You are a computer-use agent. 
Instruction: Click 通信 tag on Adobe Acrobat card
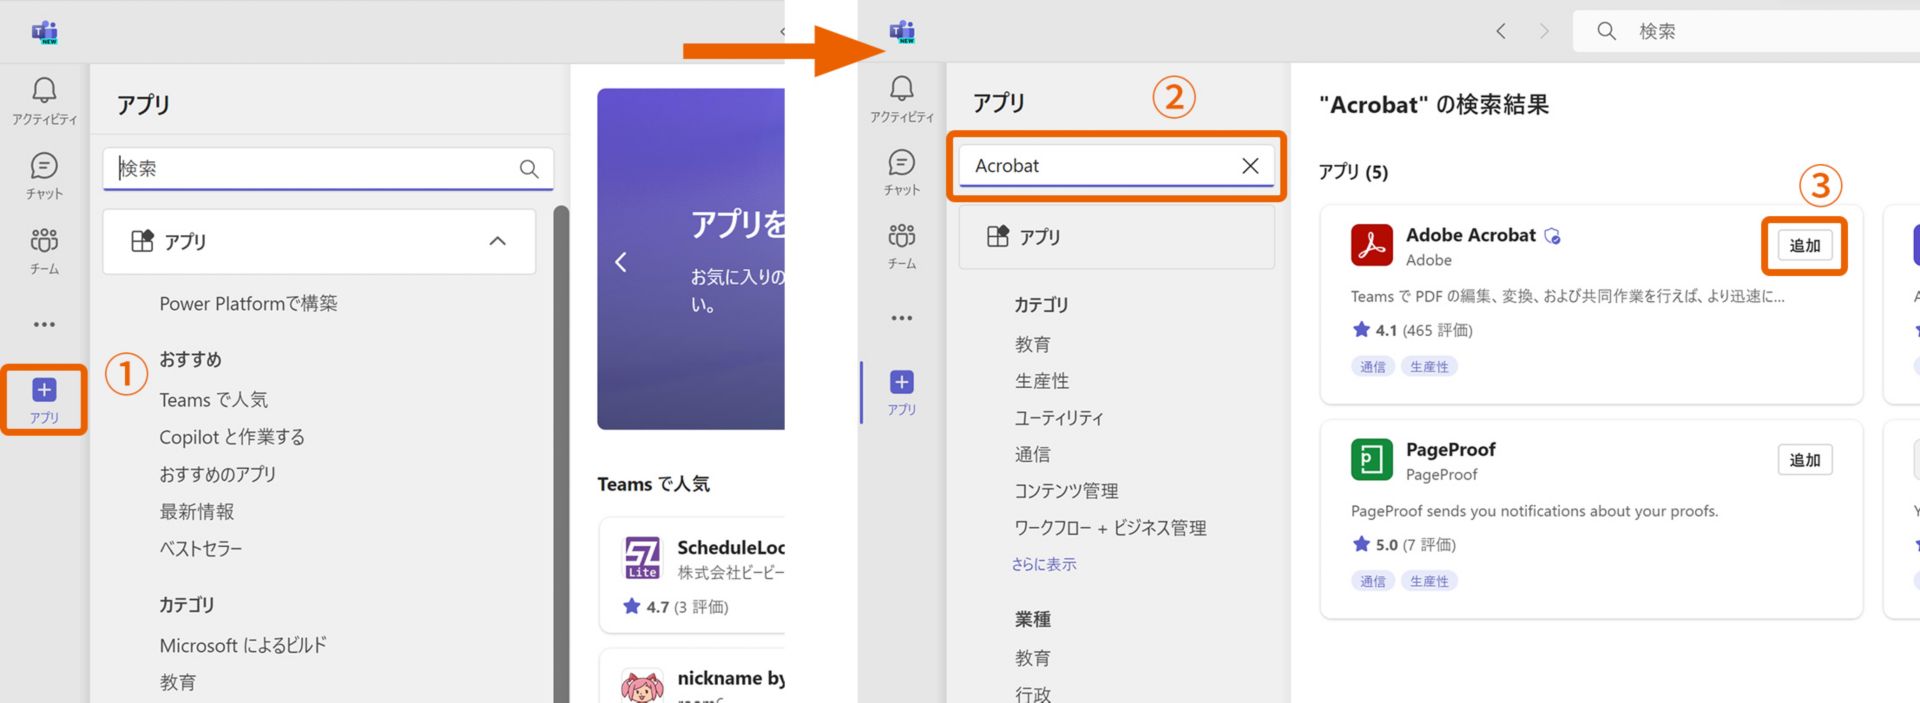[1373, 367]
